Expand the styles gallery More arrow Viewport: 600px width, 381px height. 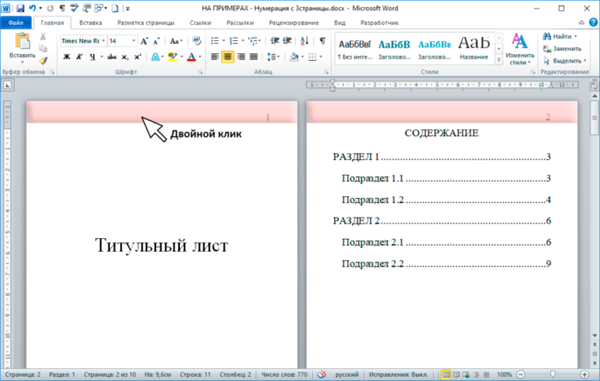click(499, 60)
